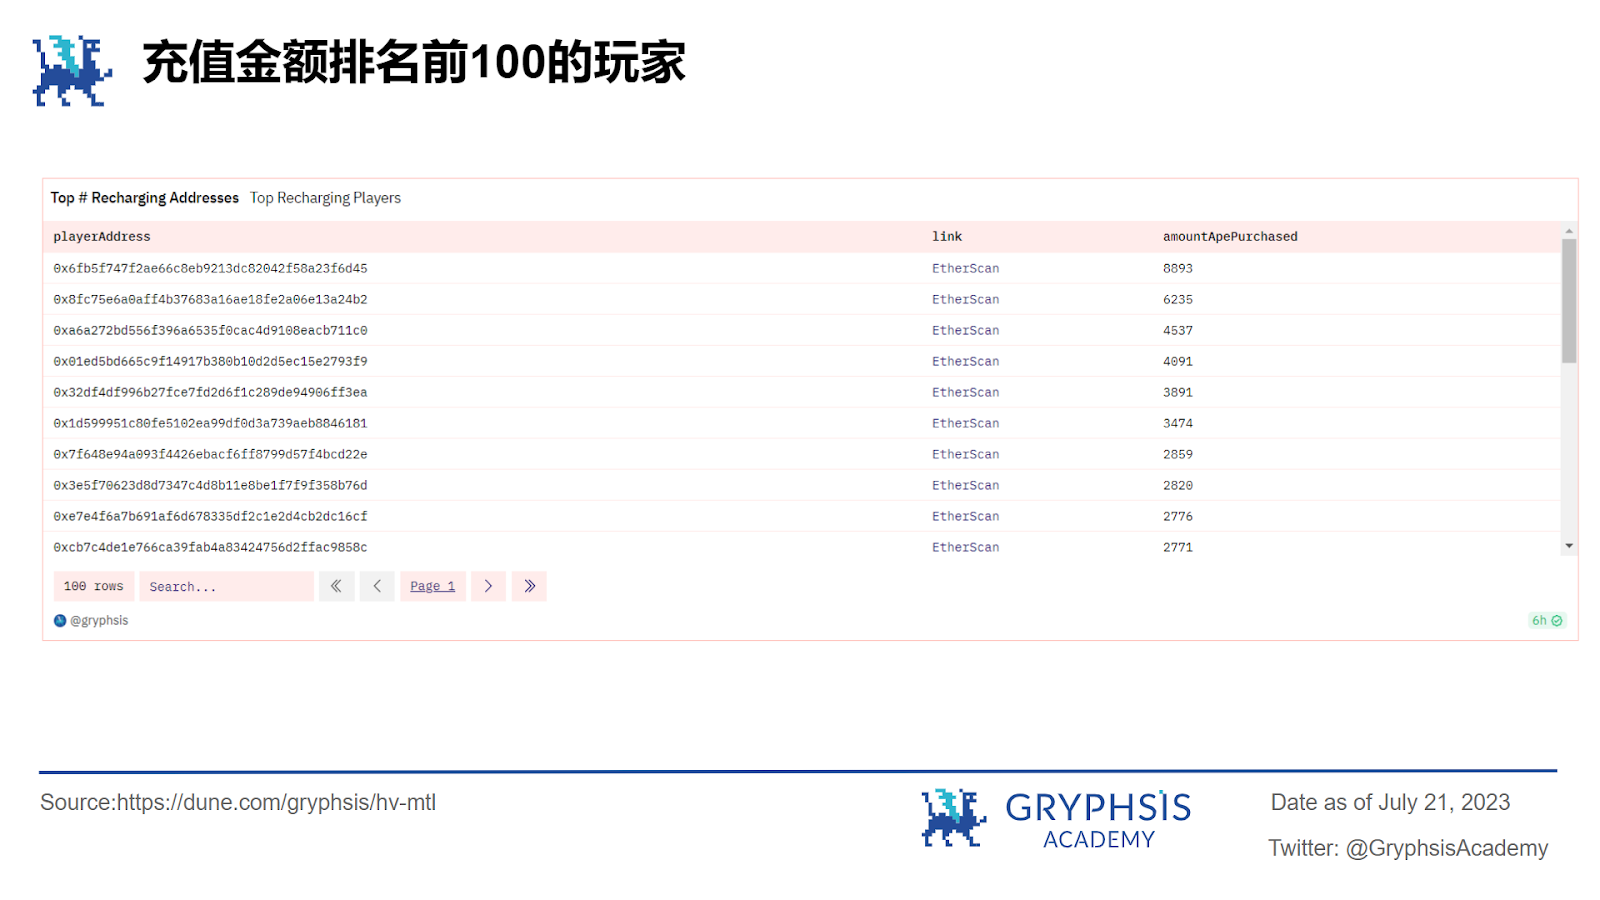
Task: Open EtherScan link for address 0xcb7c4de1
Action: [966, 547]
